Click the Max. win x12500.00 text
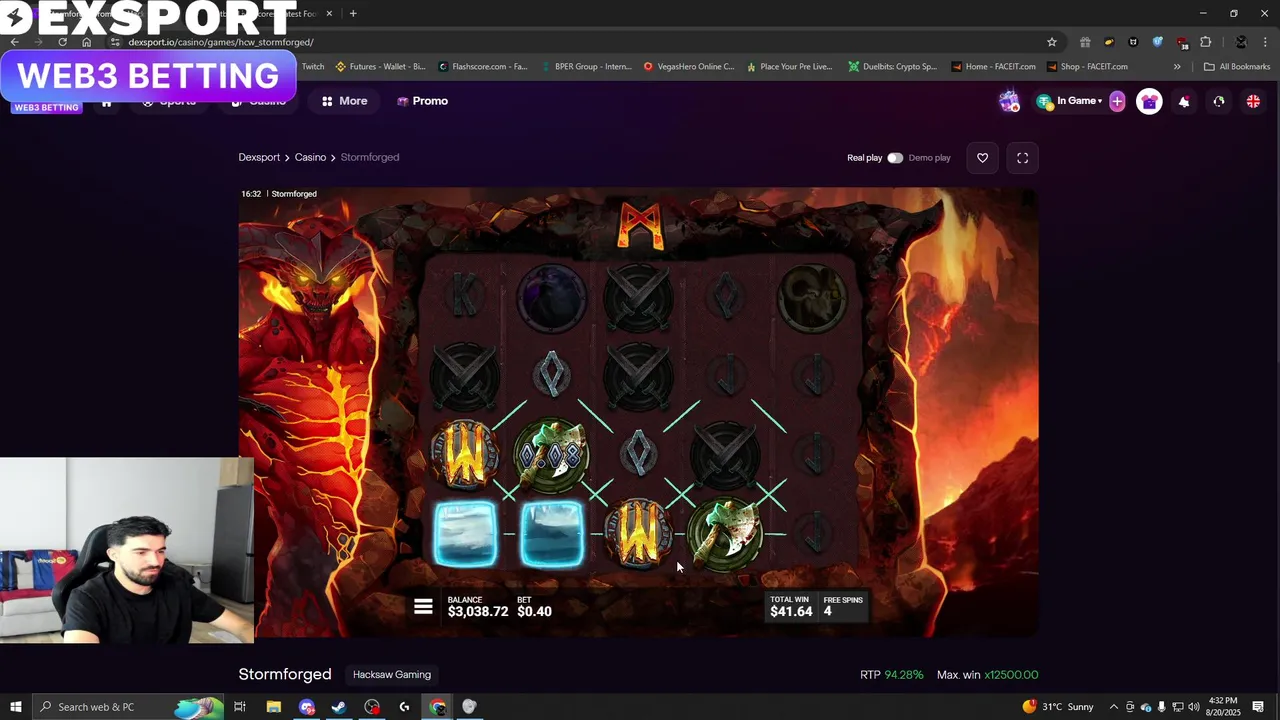 click(987, 675)
